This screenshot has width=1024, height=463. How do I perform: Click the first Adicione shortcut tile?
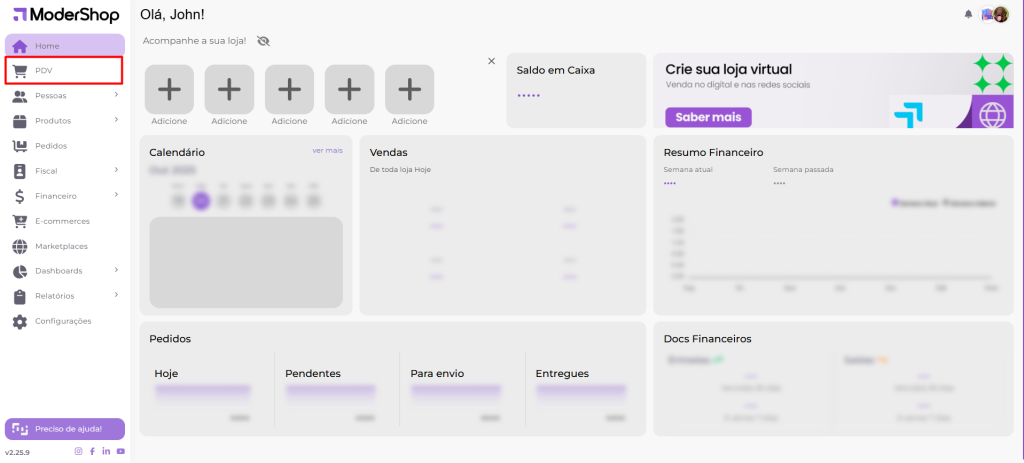pos(169,89)
